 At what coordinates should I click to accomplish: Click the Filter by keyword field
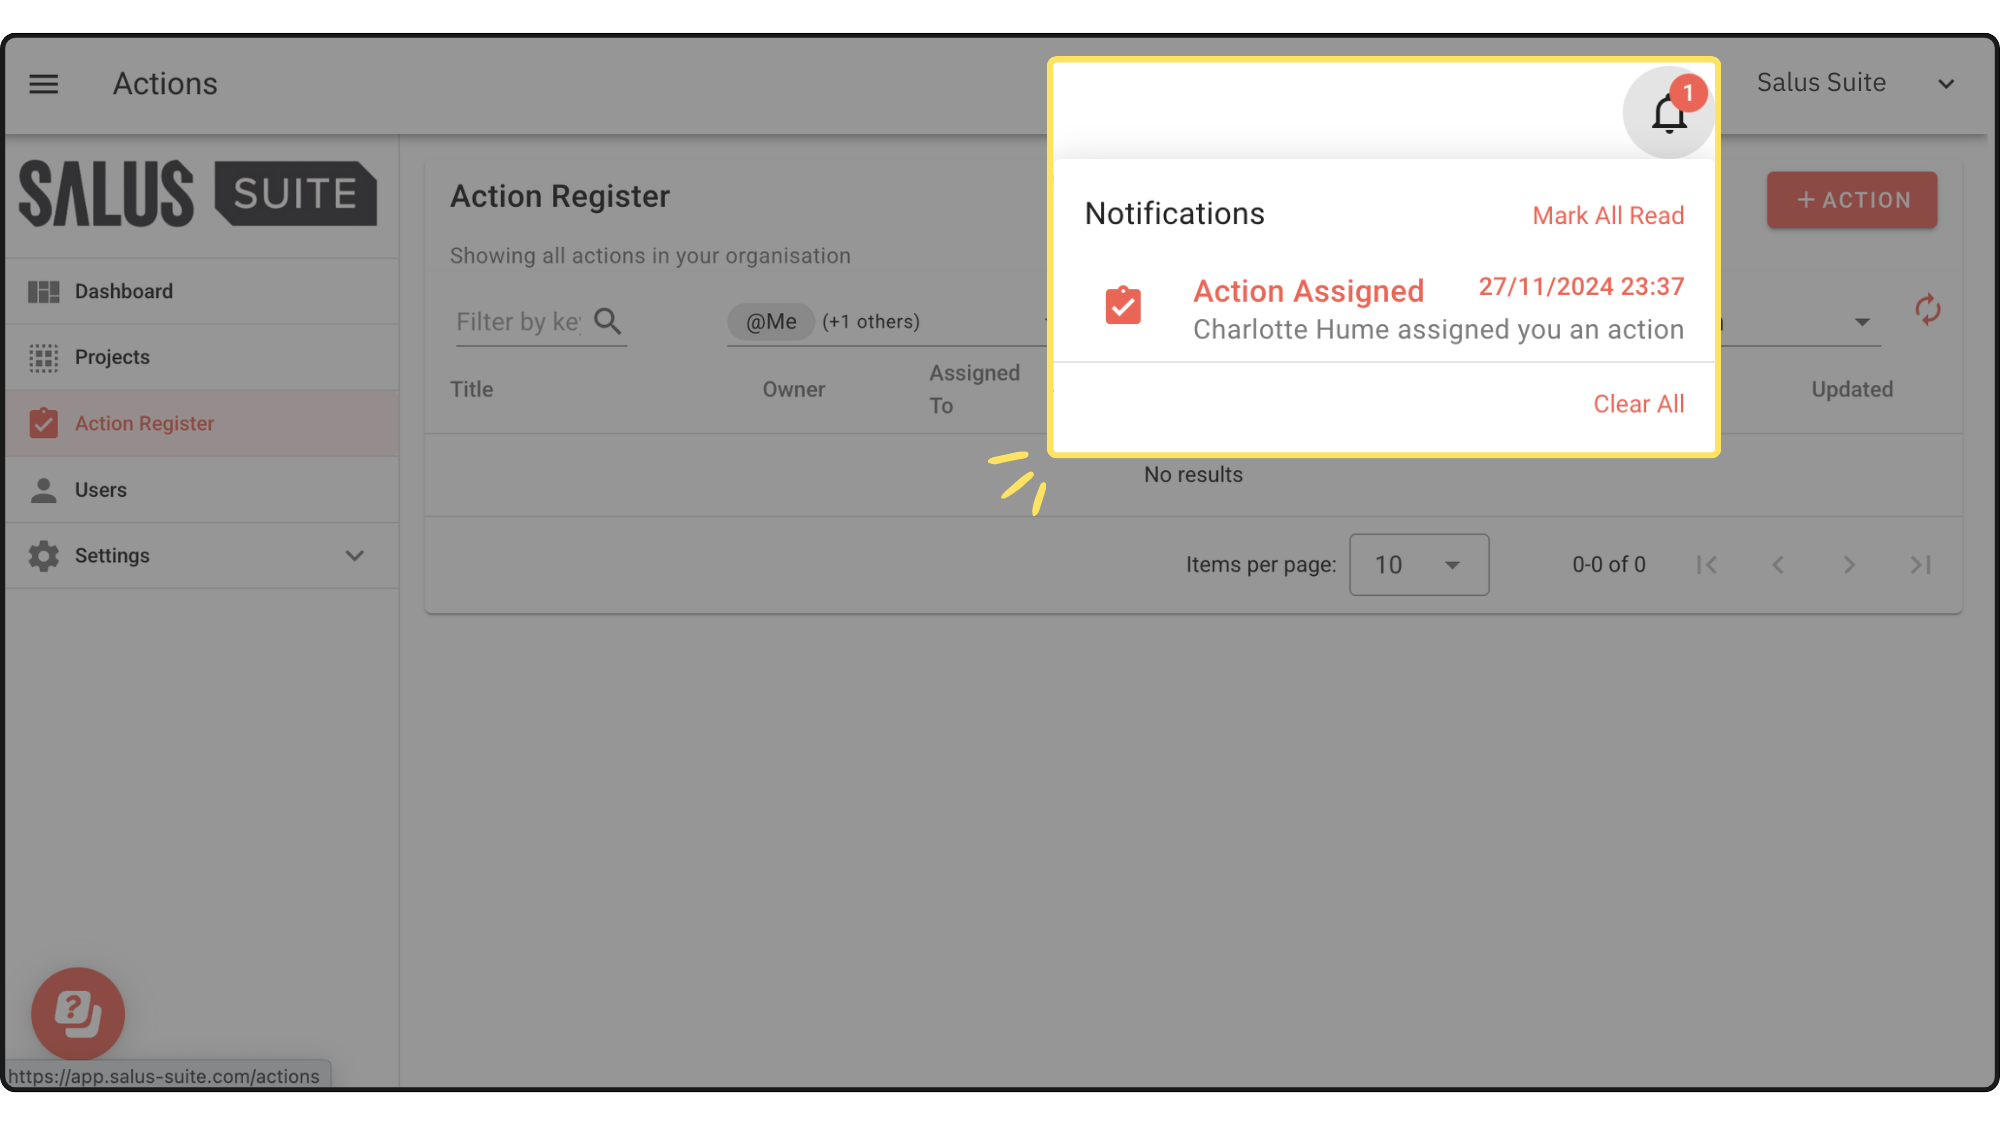pos(518,322)
